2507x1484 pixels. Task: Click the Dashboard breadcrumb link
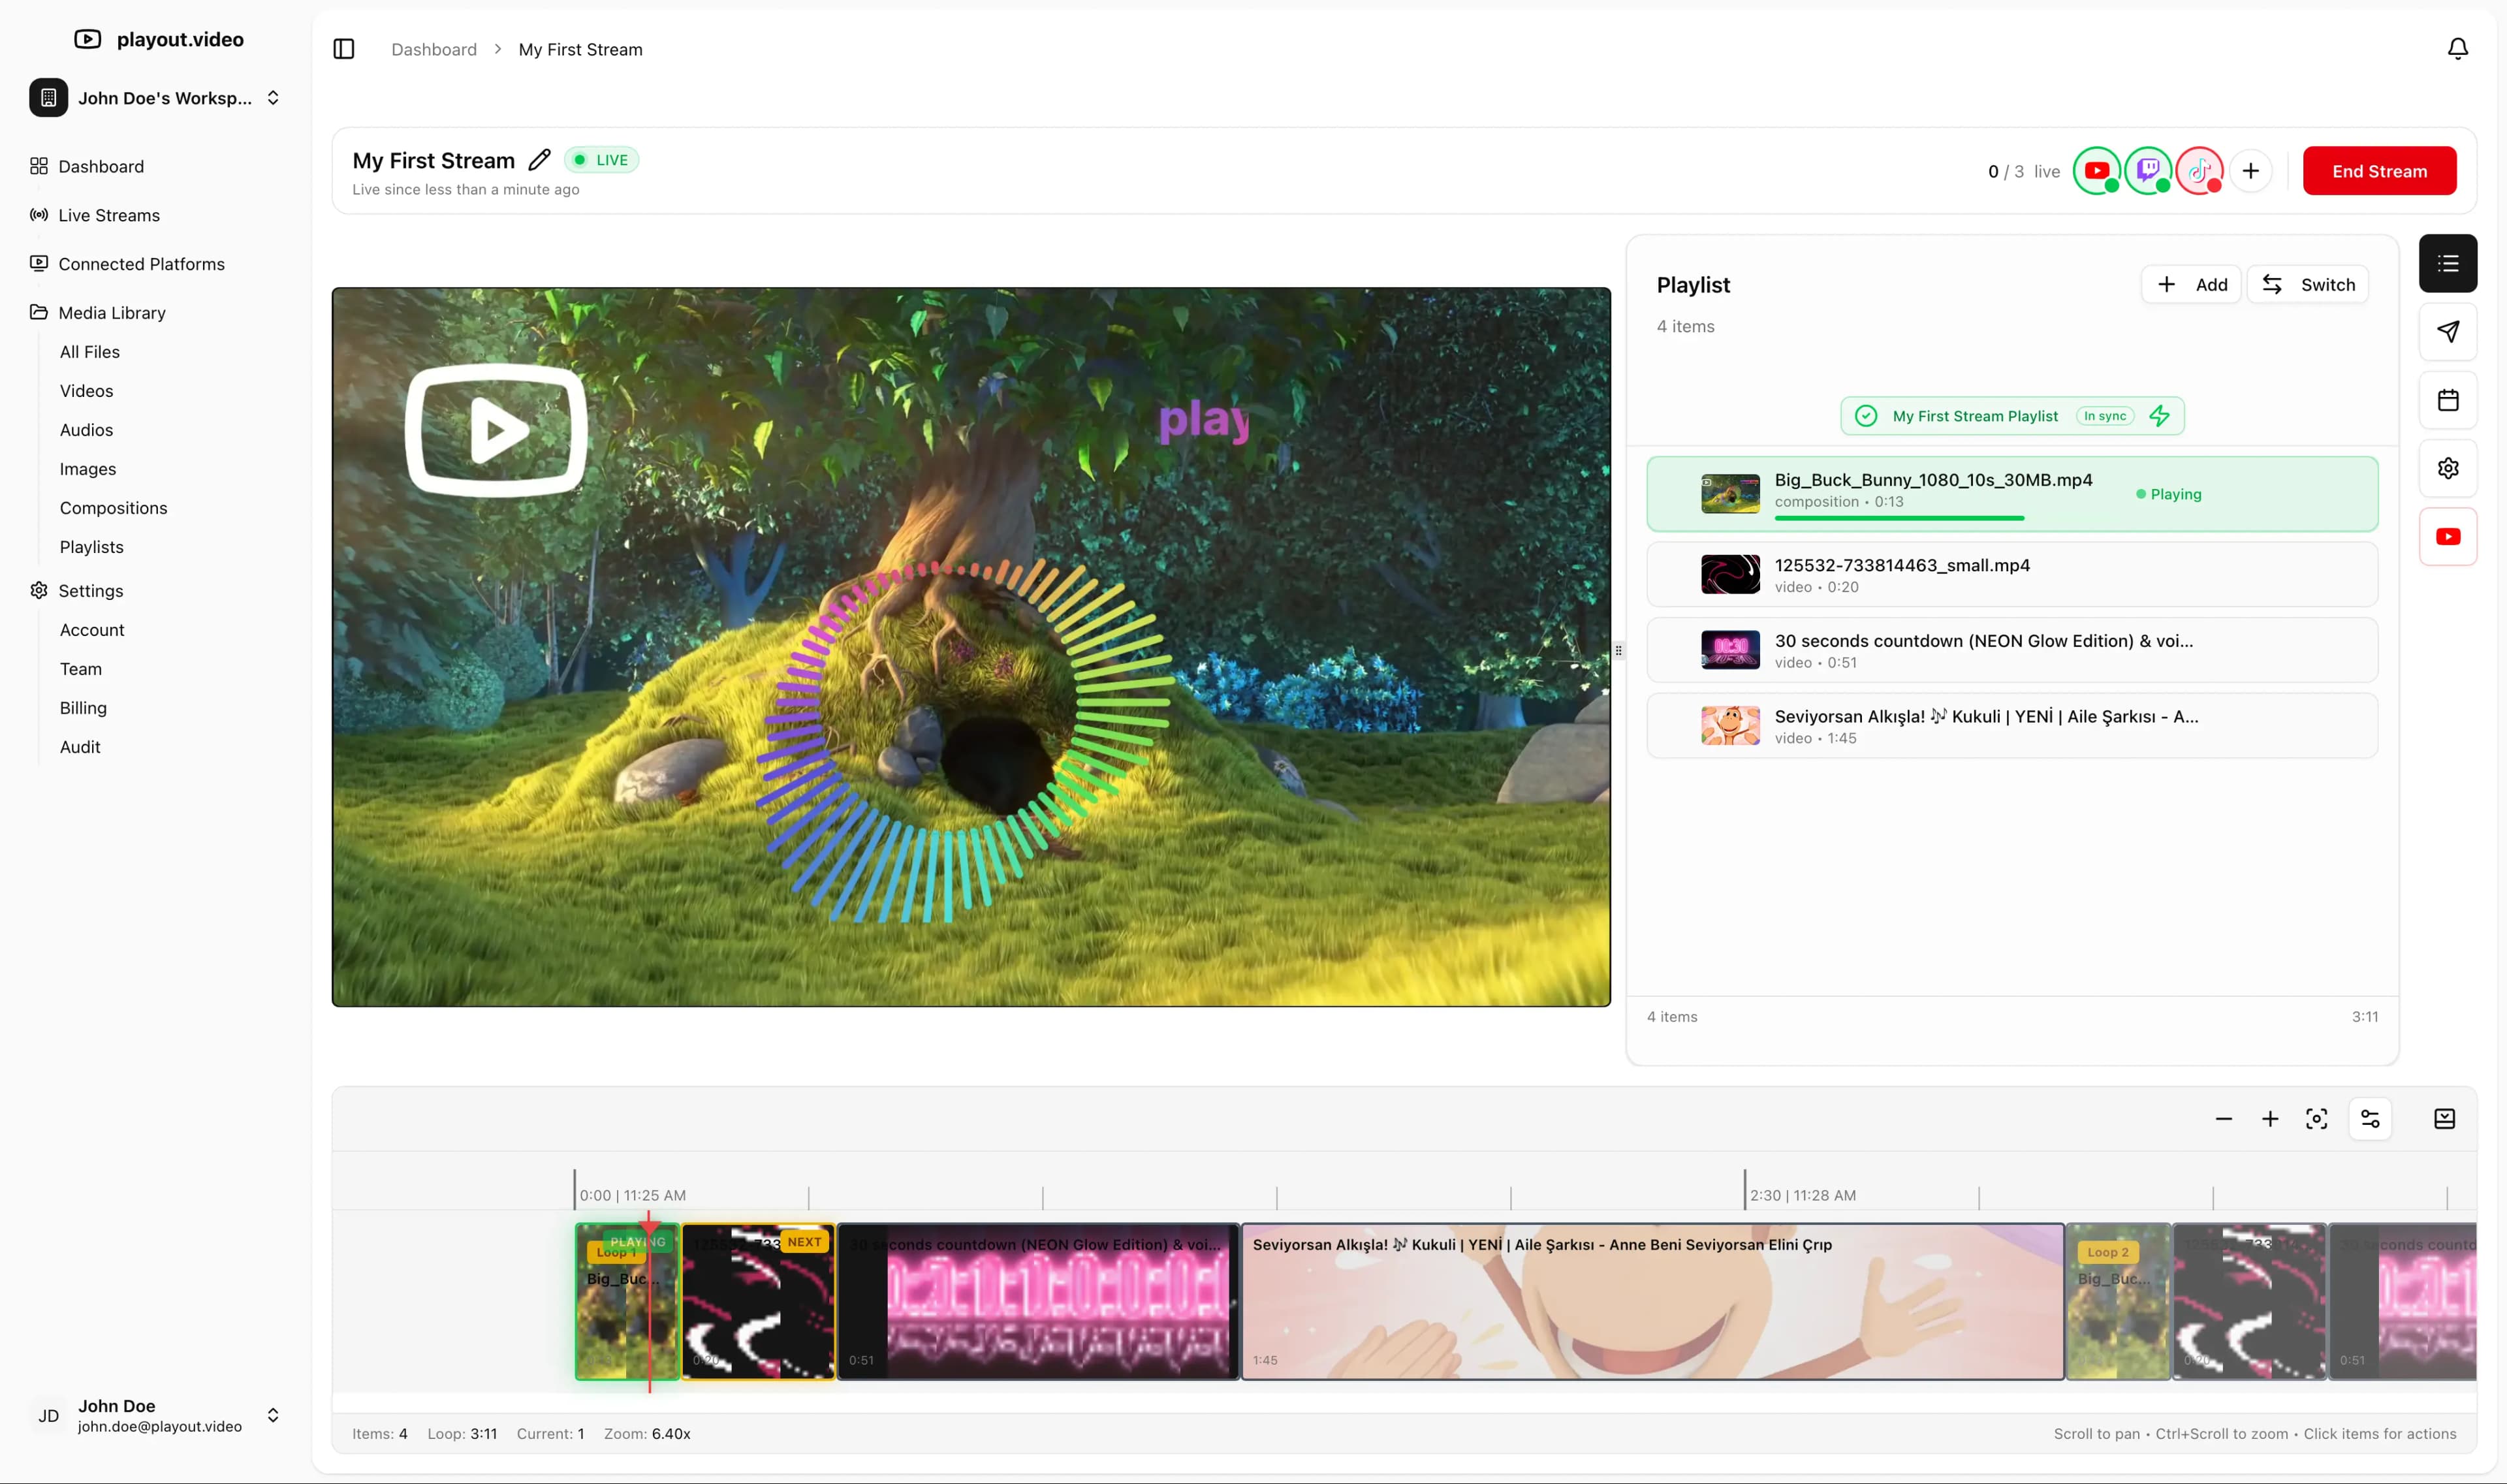coord(434,49)
